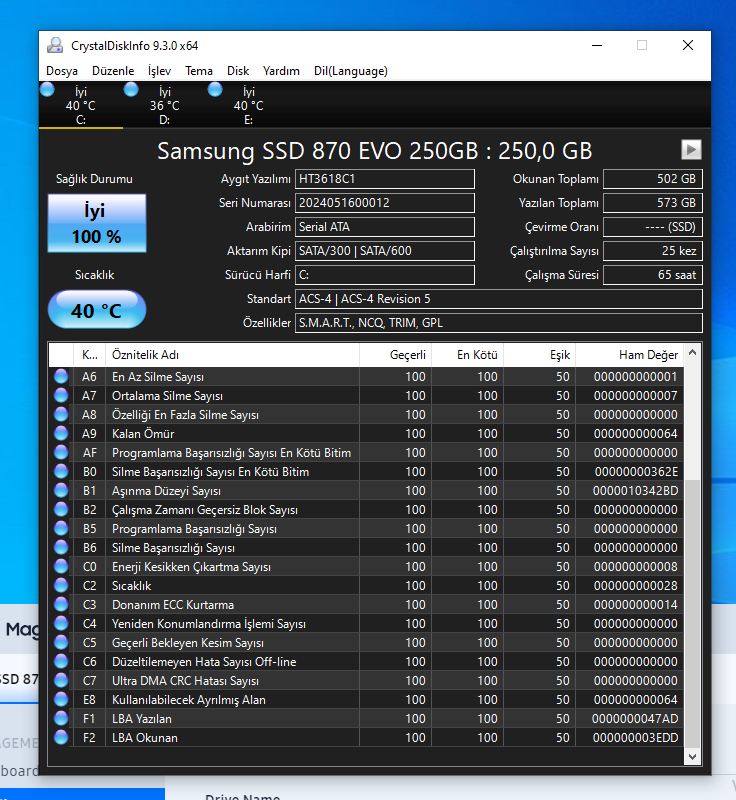Image resolution: width=736 pixels, height=800 pixels.
Task: Sort by Eşik column header
Action: point(539,355)
